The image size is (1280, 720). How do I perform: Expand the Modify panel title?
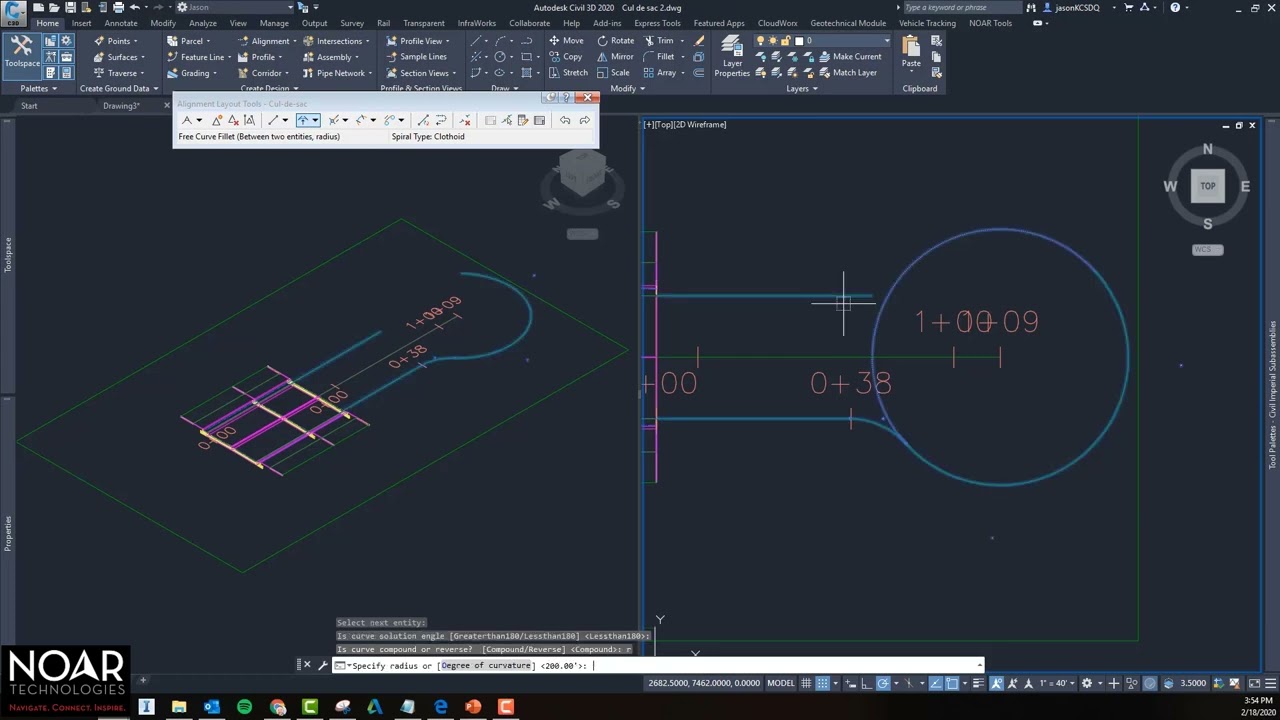coord(627,88)
